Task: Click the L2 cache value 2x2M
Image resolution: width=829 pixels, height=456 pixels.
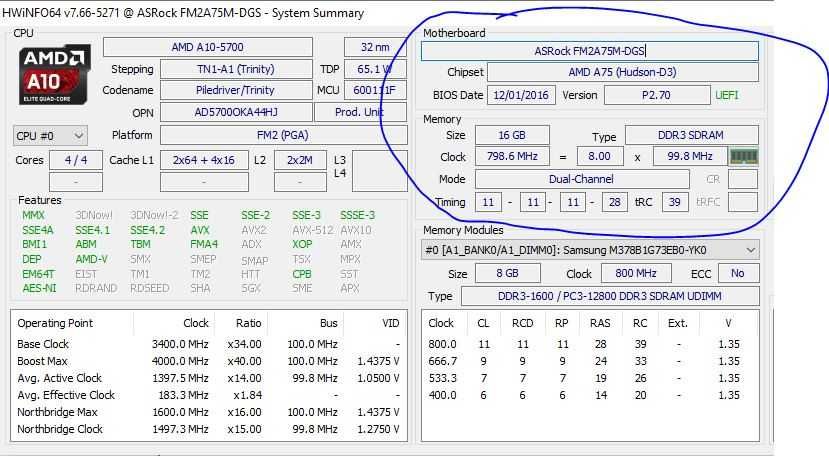Action: (300, 160)
